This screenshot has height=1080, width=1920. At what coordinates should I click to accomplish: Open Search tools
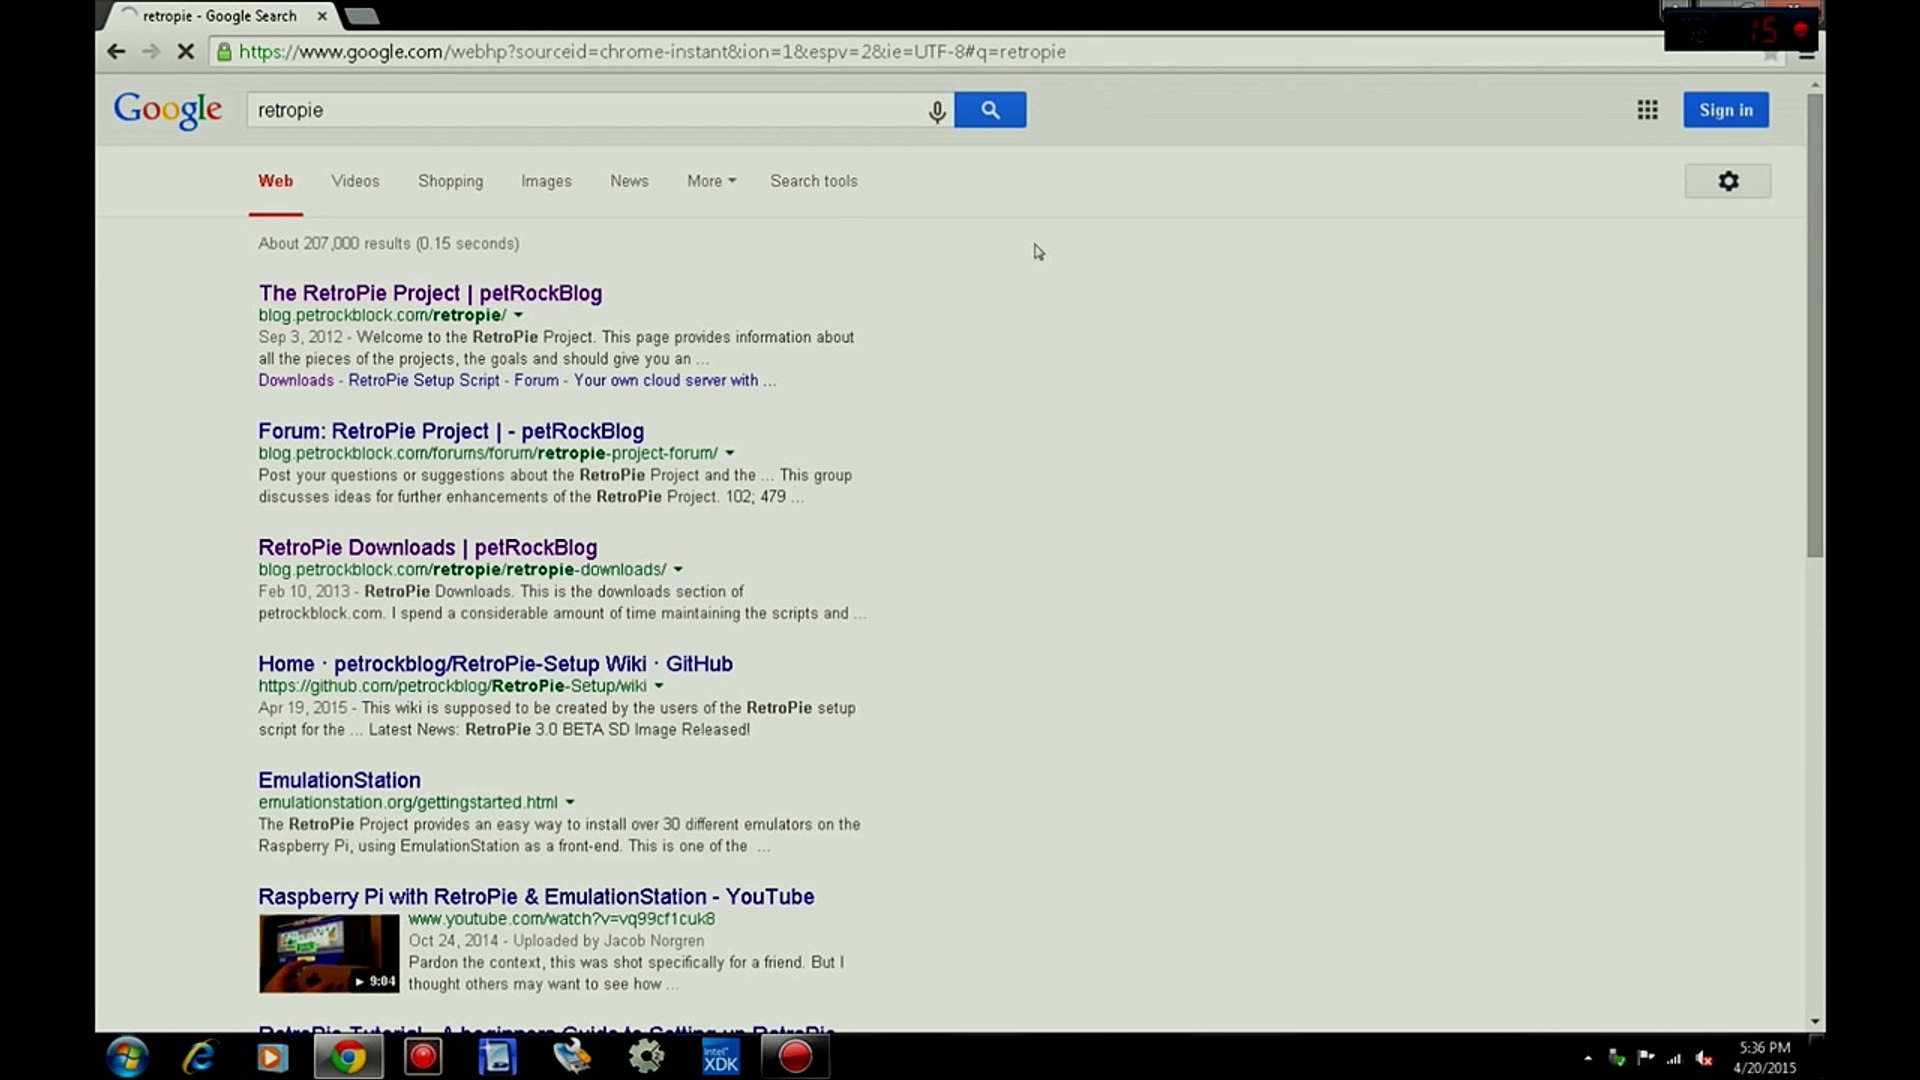pyautogui.click(x=813, y=181)
